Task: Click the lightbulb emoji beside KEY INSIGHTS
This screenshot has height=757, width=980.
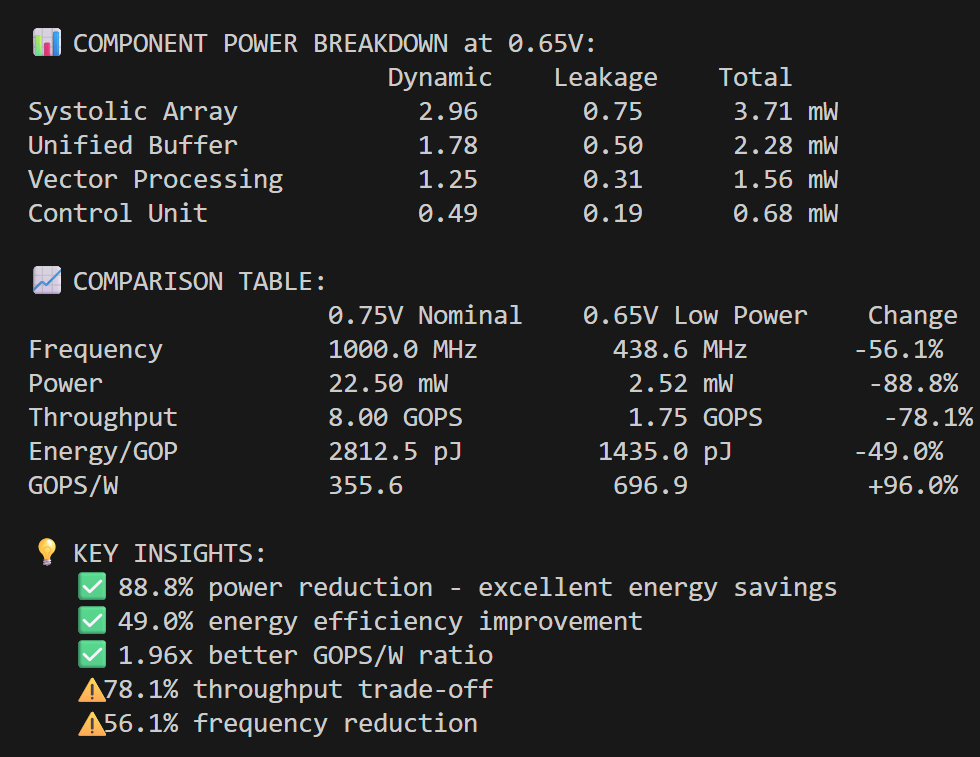Action: 46,553
